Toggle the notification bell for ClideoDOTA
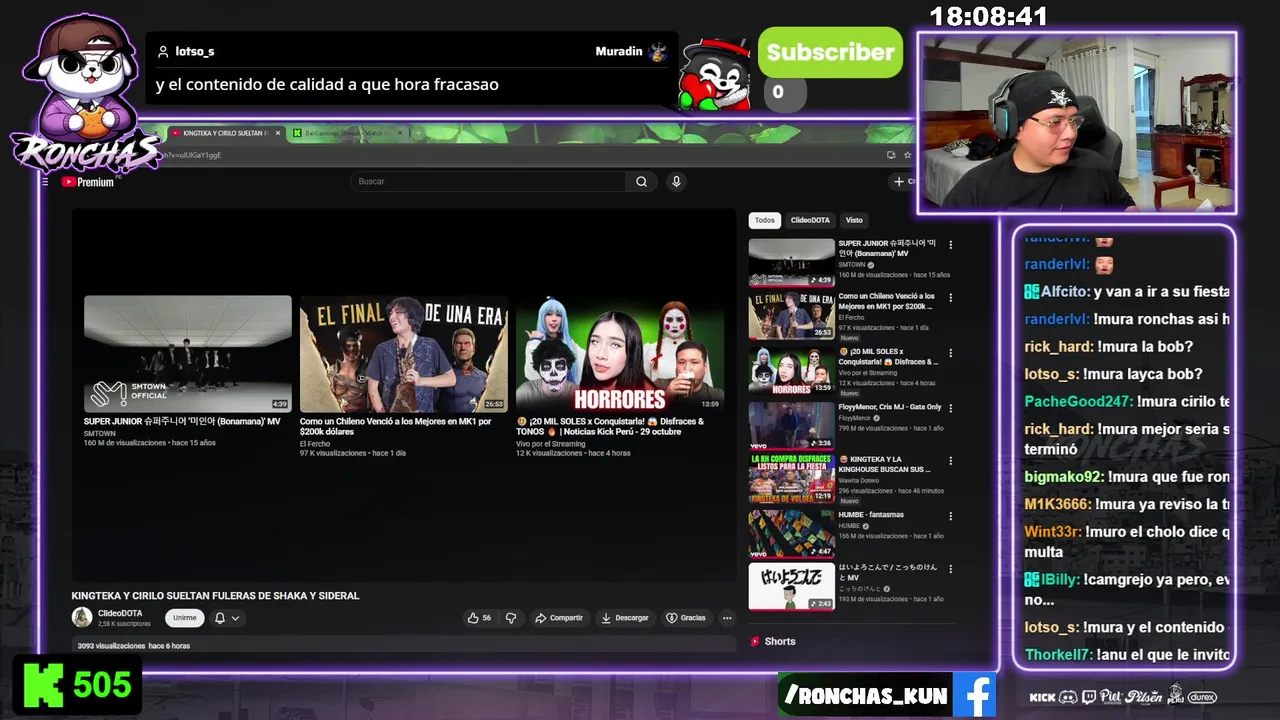1280x720 pixels. [x=220, y=618]
